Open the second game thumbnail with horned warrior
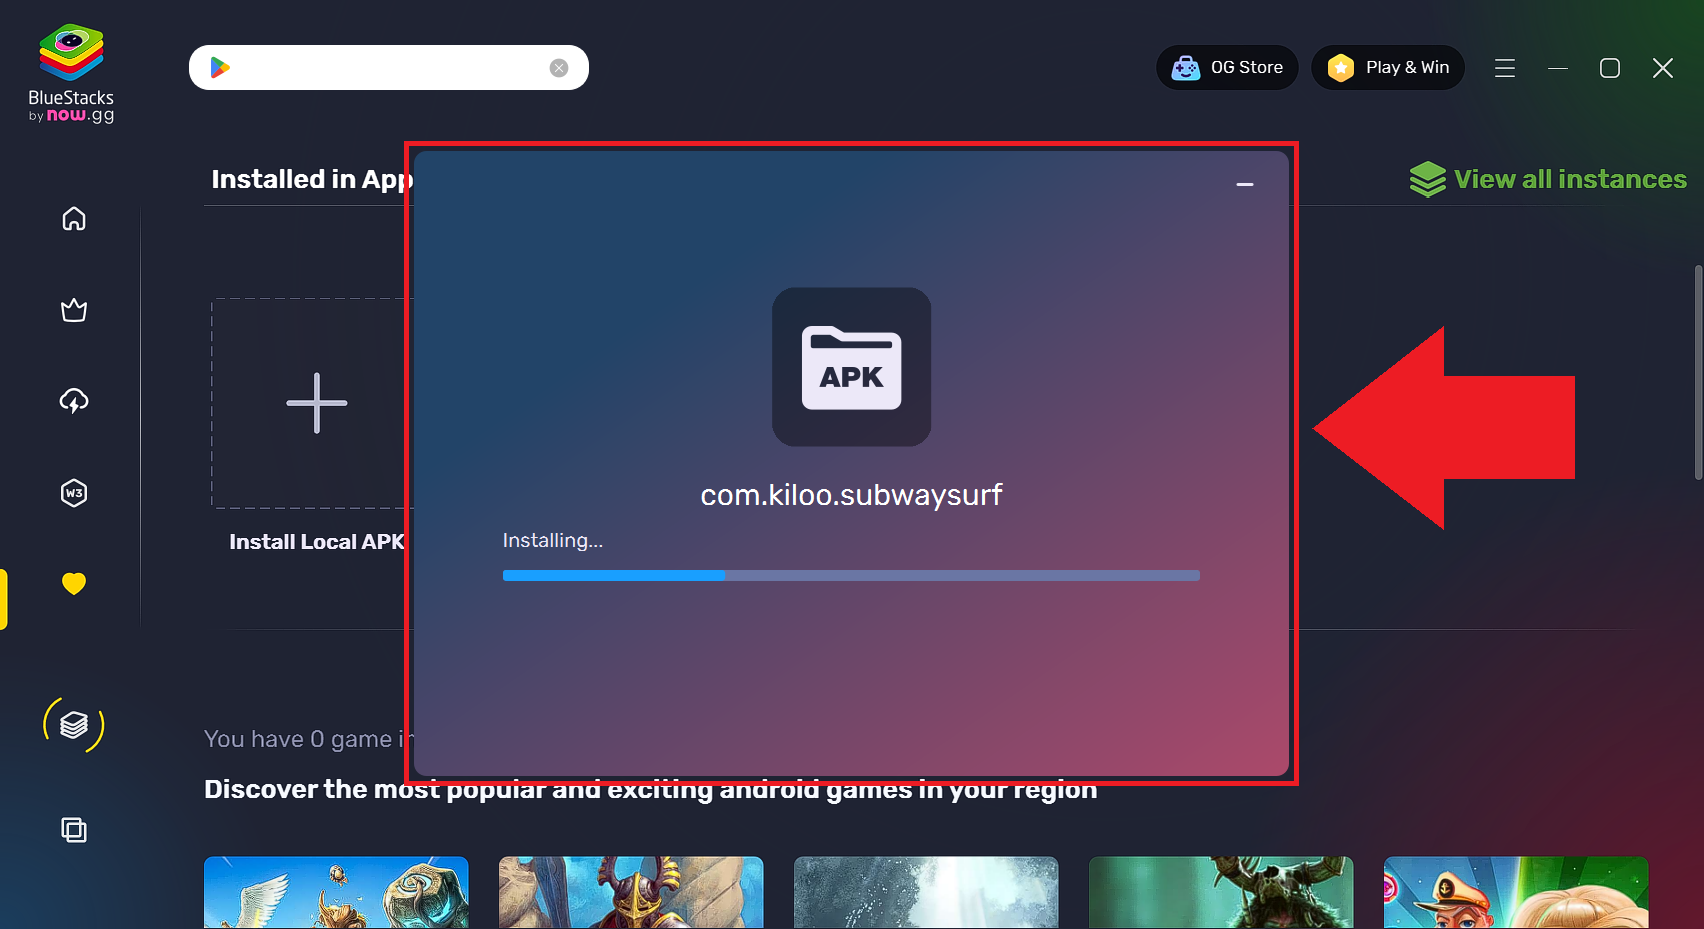 (x=631, y=892)
